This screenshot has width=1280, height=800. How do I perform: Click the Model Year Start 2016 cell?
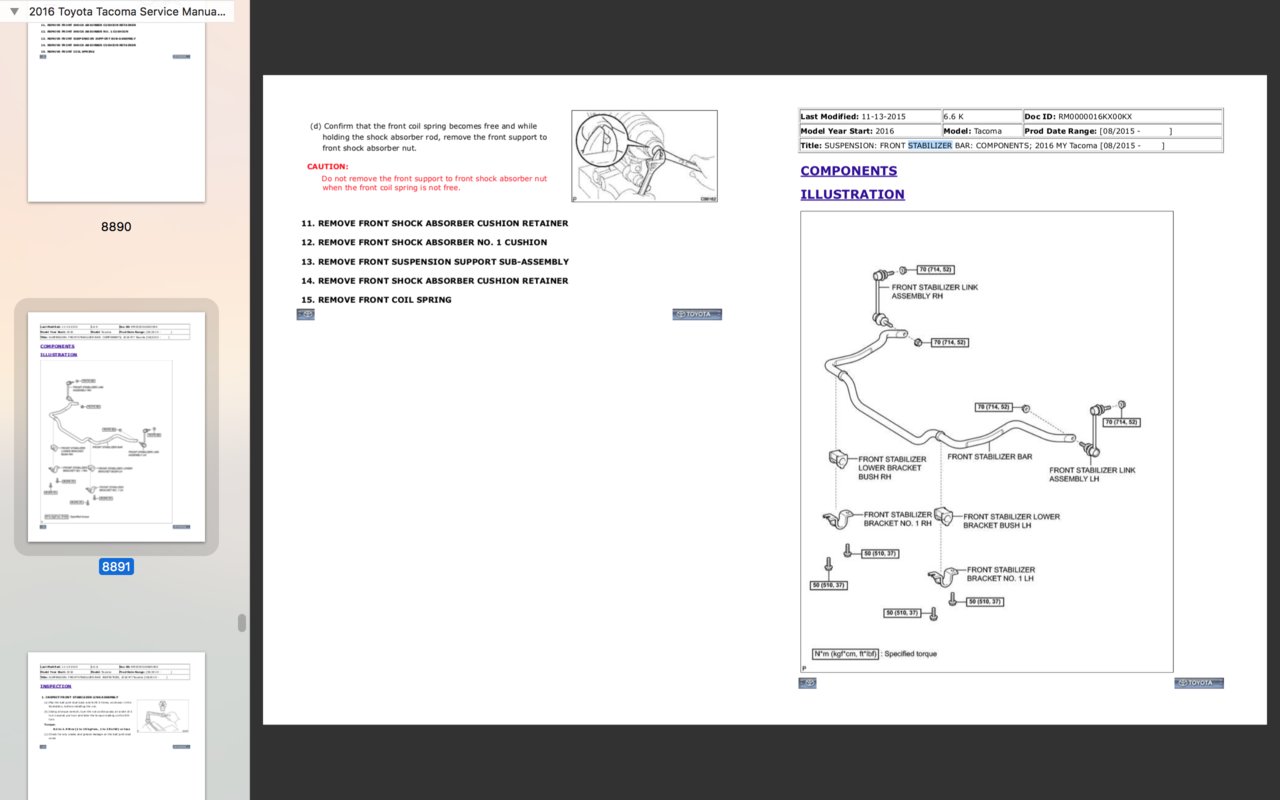[x=870, y=131]
